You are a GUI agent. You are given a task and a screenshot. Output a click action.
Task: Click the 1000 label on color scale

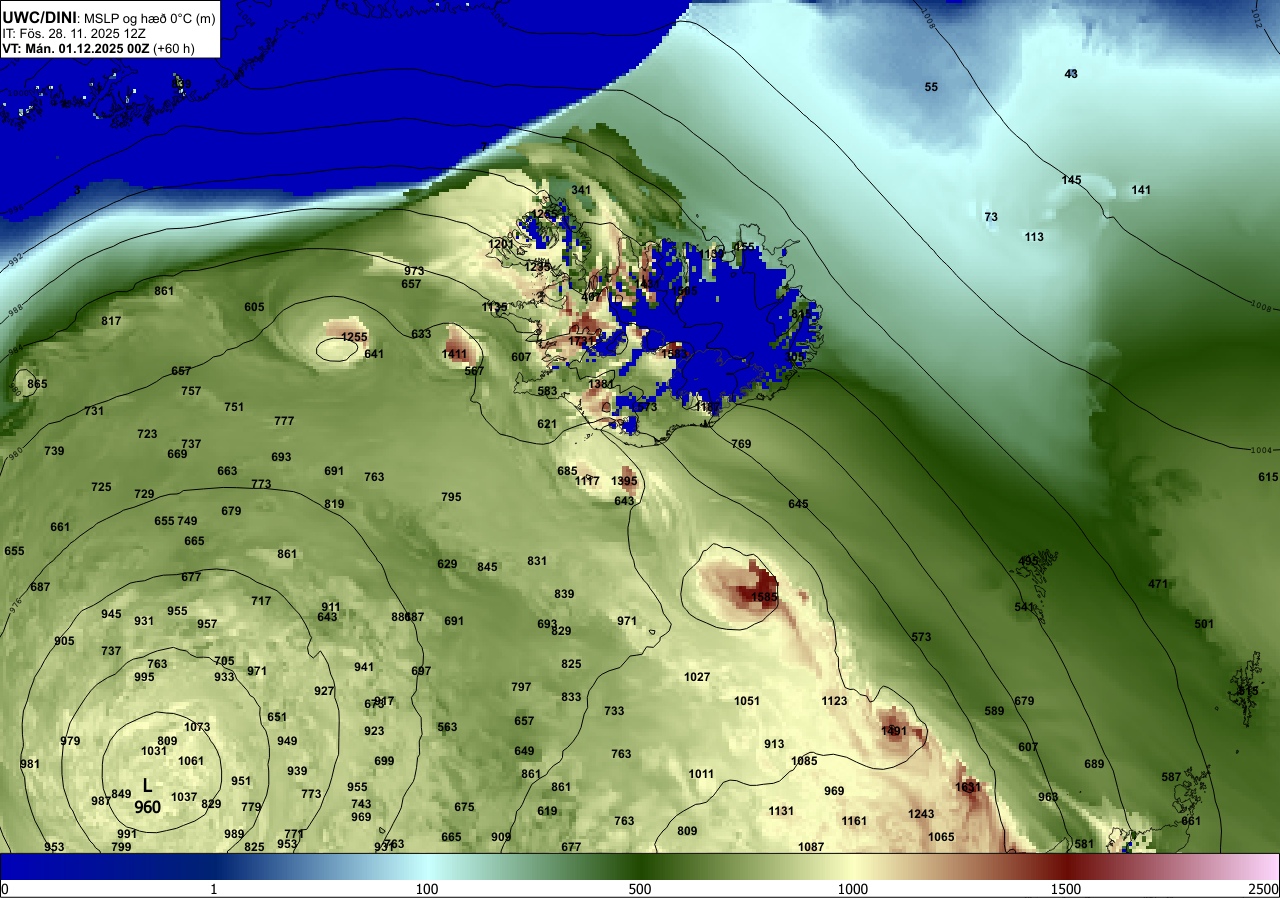(852, 889)
